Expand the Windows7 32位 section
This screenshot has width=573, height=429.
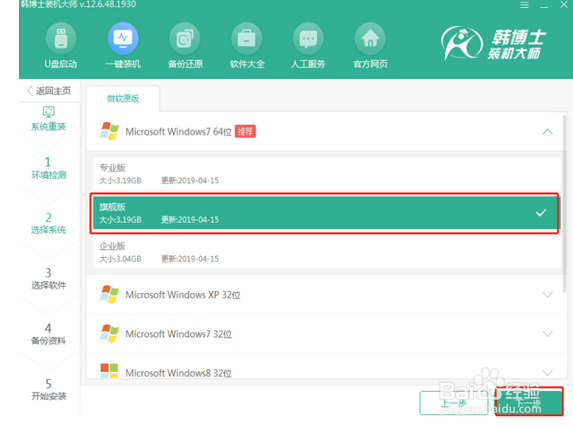547,334
